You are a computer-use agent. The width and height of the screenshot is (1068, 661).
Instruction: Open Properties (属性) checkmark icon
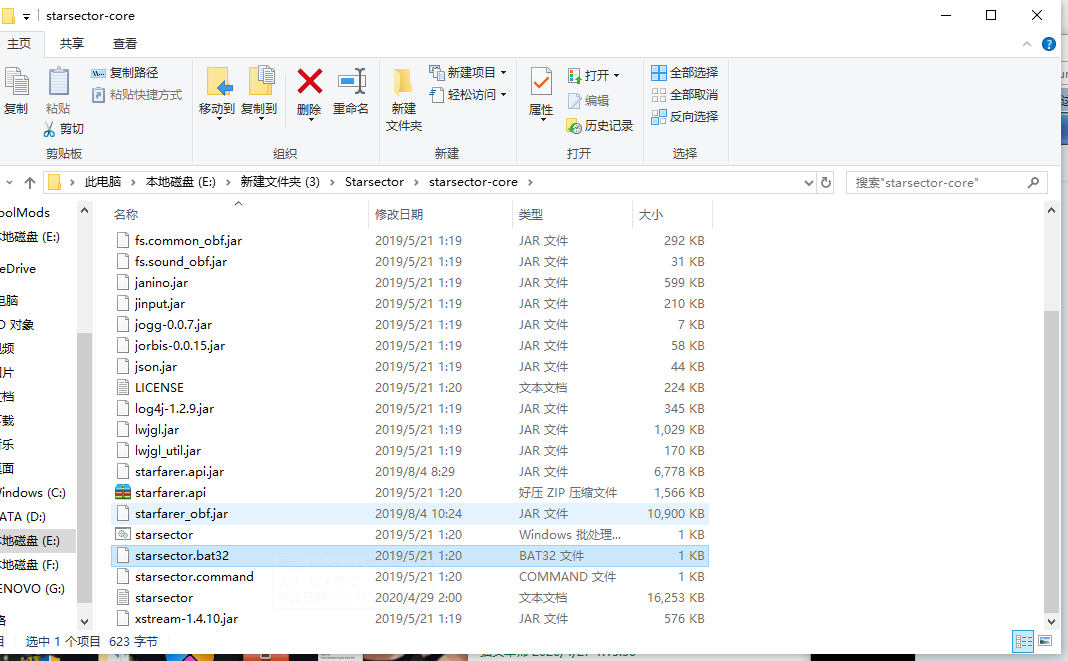[x=541, y=83]
